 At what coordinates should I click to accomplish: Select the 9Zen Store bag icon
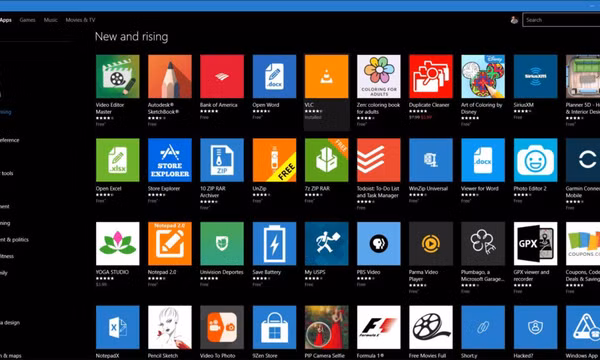(274, 327)
